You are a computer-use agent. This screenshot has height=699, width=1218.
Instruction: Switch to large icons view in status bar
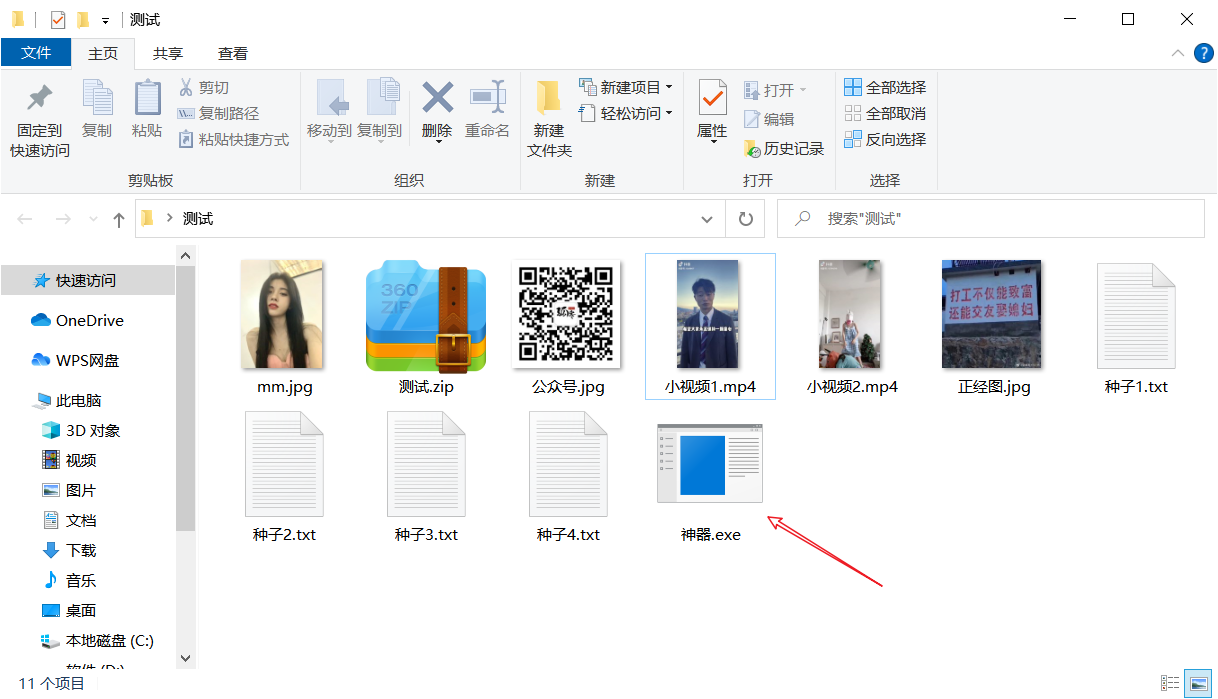1196,684
